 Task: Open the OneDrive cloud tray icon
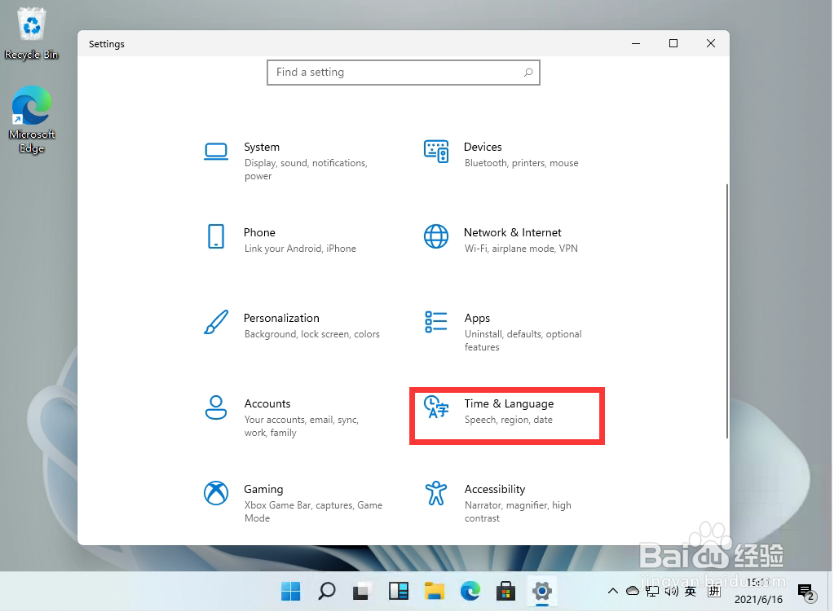pyautogui.click(x=632, y=591)
